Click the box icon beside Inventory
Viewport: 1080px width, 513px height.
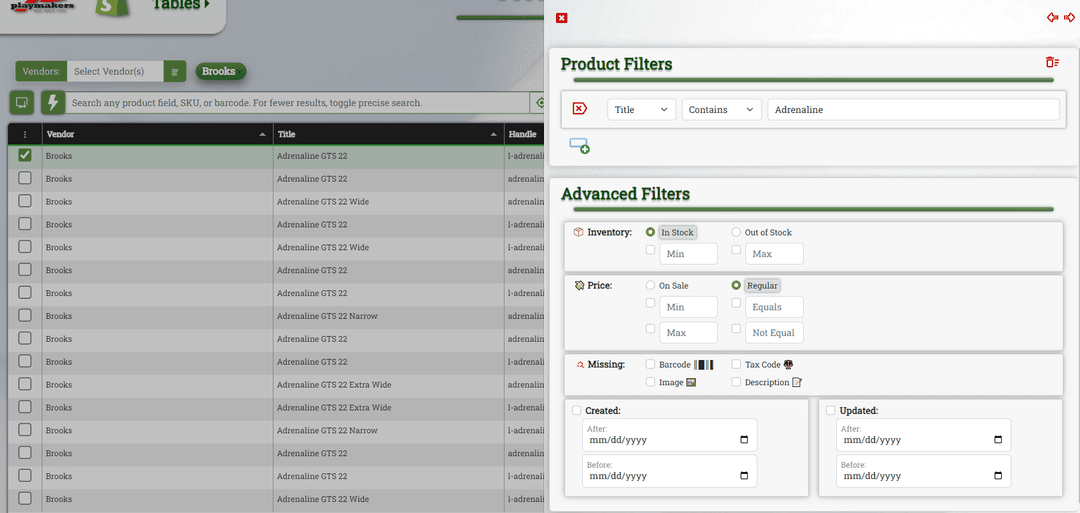(x=579, y=232)
